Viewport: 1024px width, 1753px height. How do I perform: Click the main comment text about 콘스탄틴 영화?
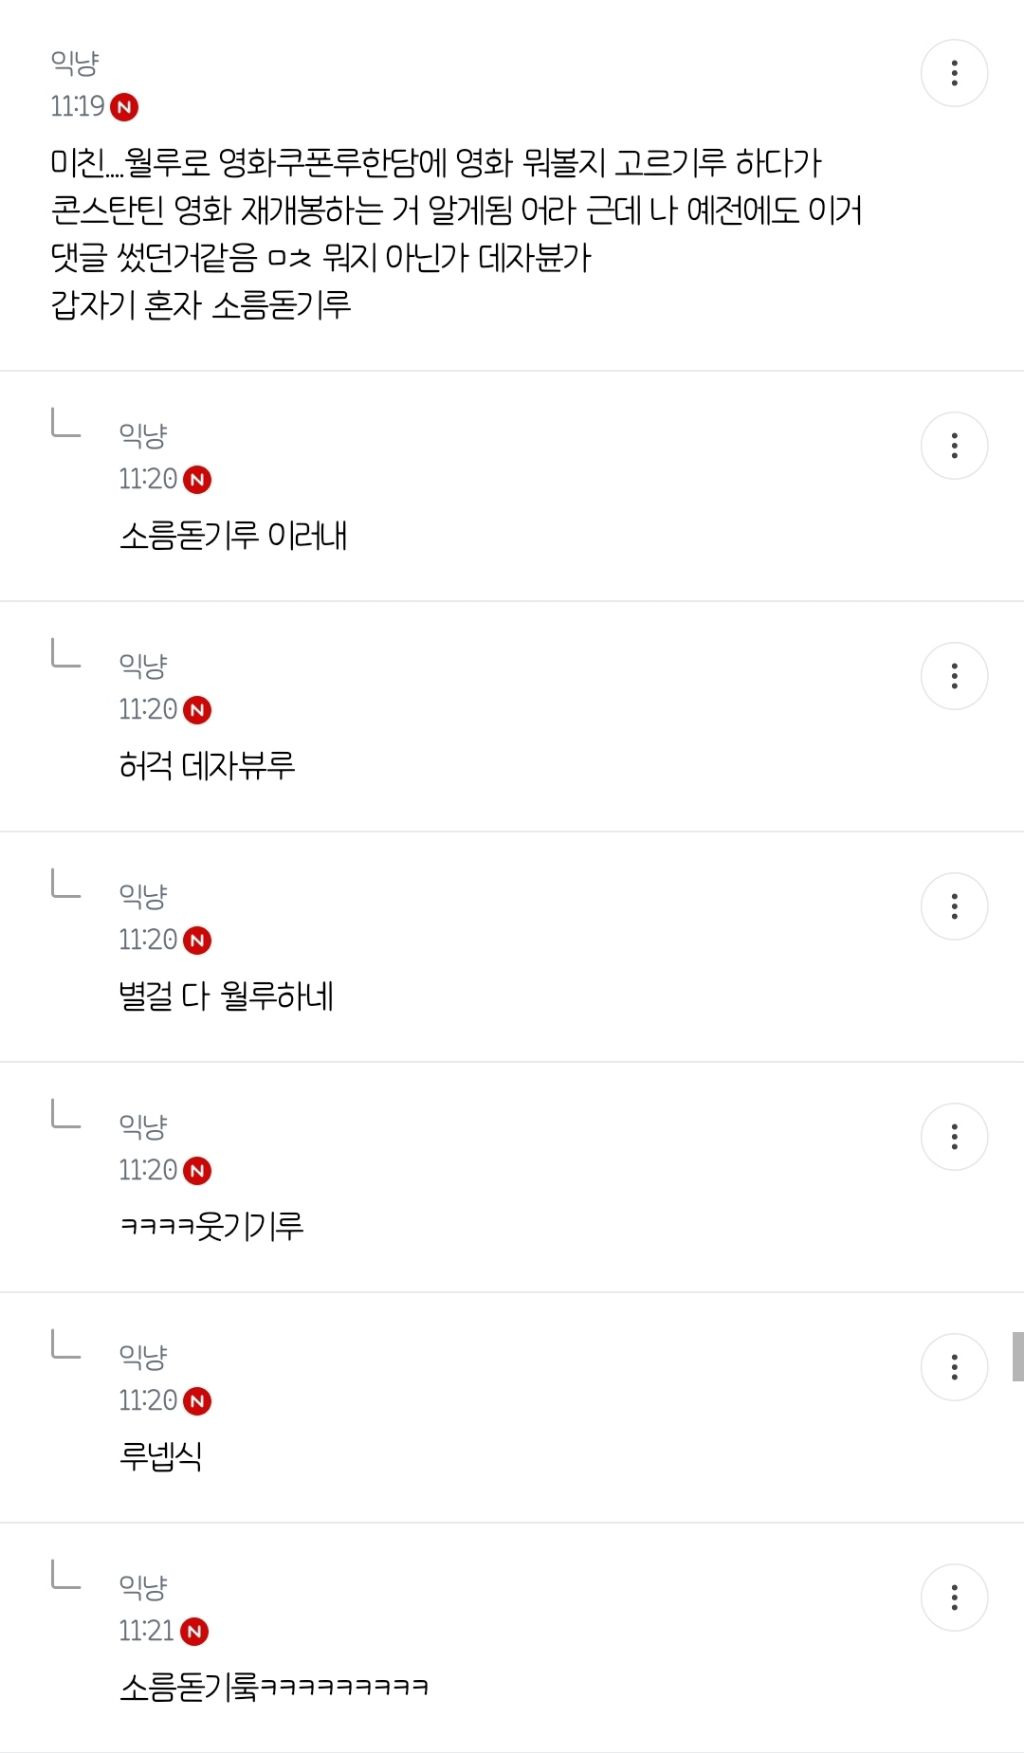click(x=456, y=233)
